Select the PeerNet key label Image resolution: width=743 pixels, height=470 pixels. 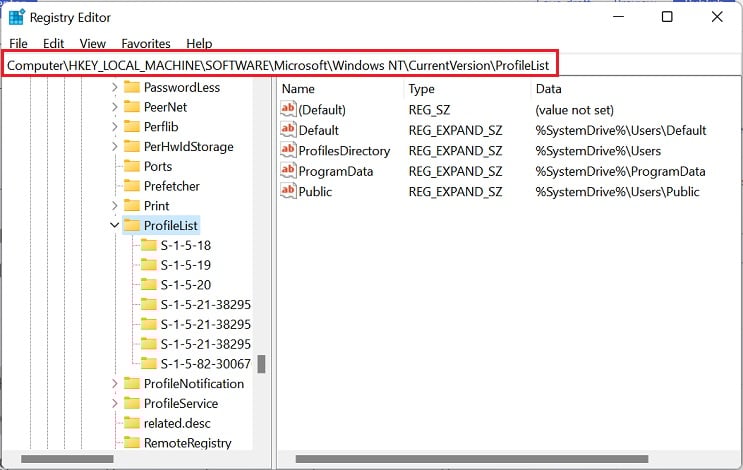165,107
